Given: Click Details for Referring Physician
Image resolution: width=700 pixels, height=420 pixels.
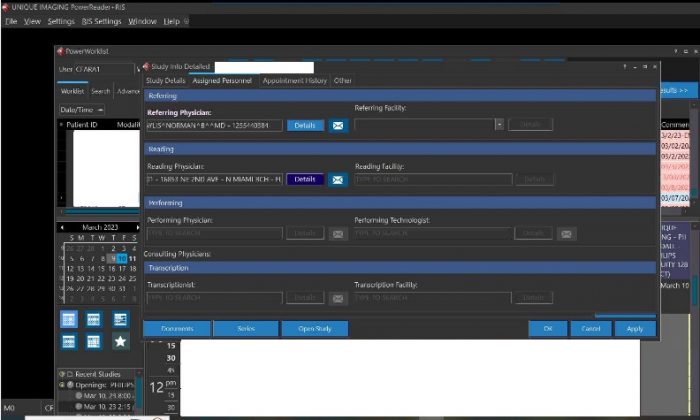Looking at the screenshot, I should (305, 125).
